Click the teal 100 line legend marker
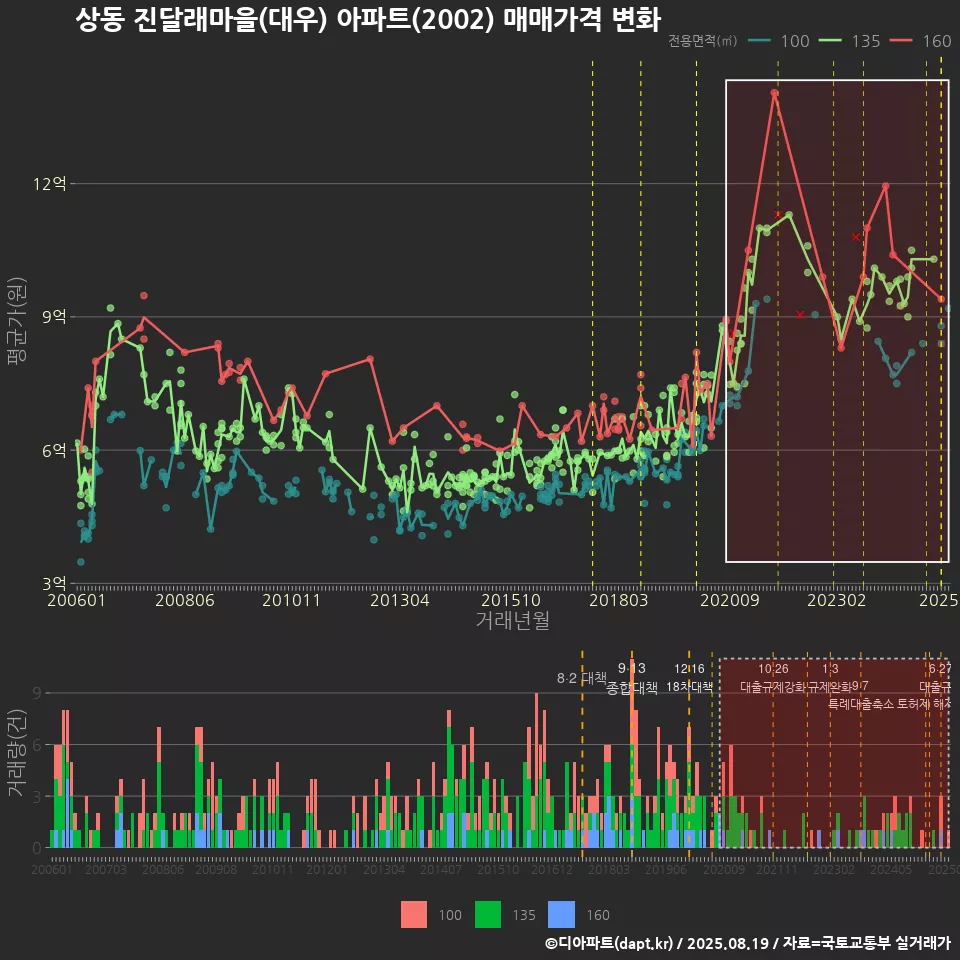960x960 pixels. click(x=759, y=41)
